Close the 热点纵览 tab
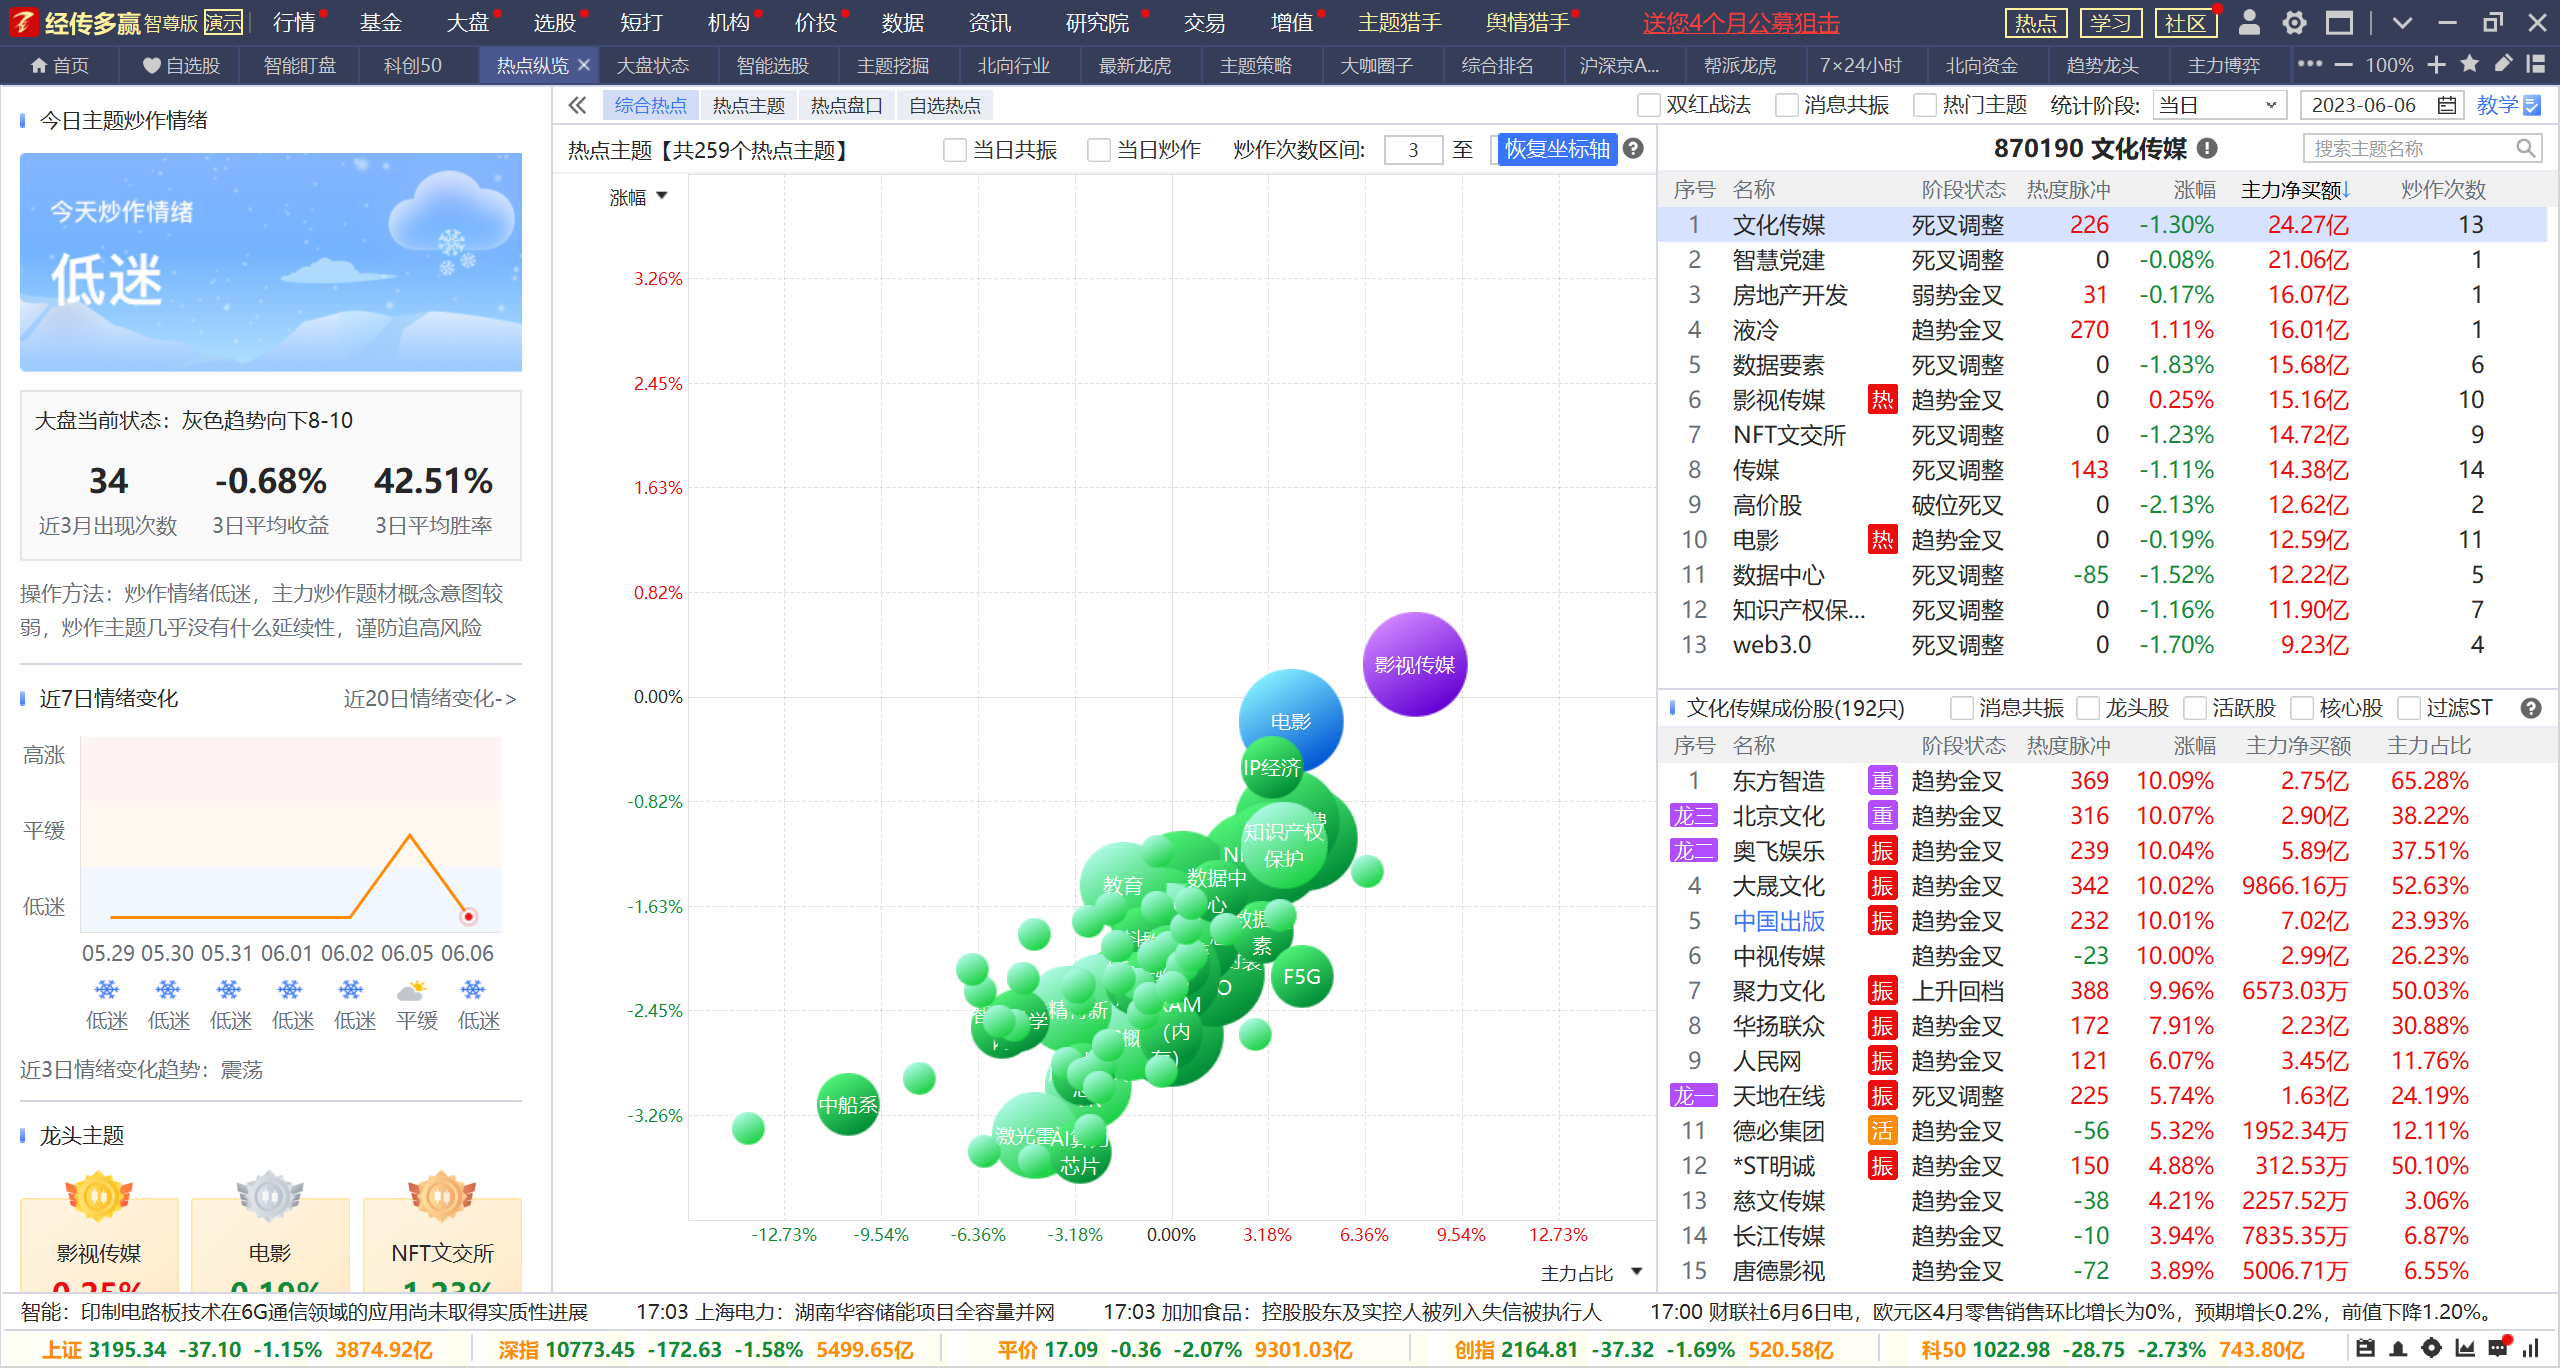2560x1368 pixels. point(584,65)
